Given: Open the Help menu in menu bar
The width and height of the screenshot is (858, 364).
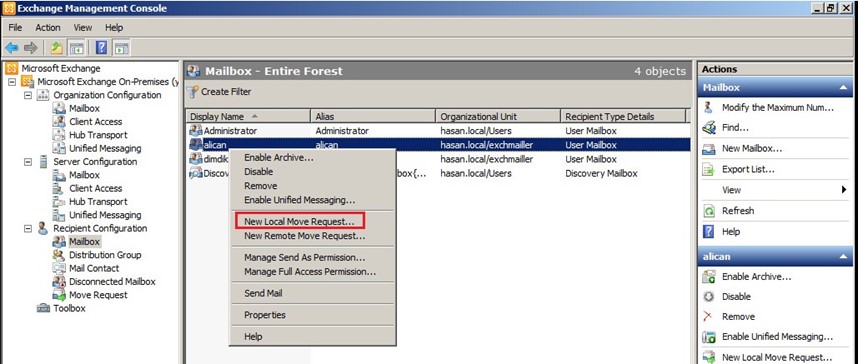Looking at the screenshot, I should 114,27.
